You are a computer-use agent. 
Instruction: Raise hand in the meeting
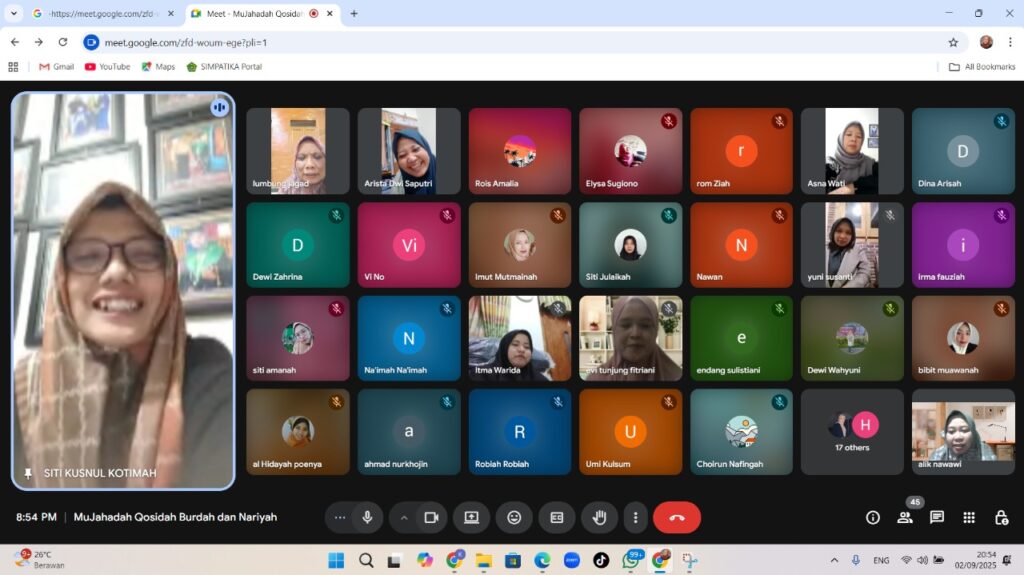tap(600, 517)
